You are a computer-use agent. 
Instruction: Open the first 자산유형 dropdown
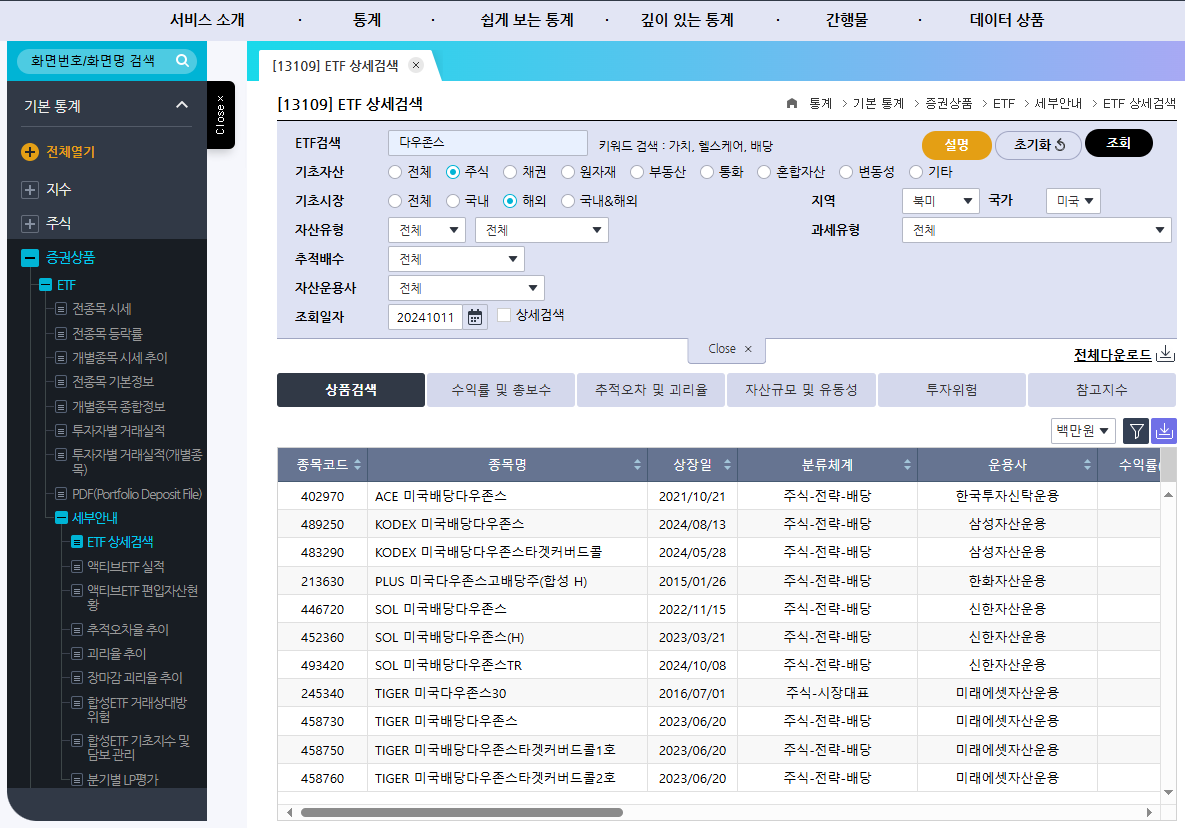pos(428,230)
